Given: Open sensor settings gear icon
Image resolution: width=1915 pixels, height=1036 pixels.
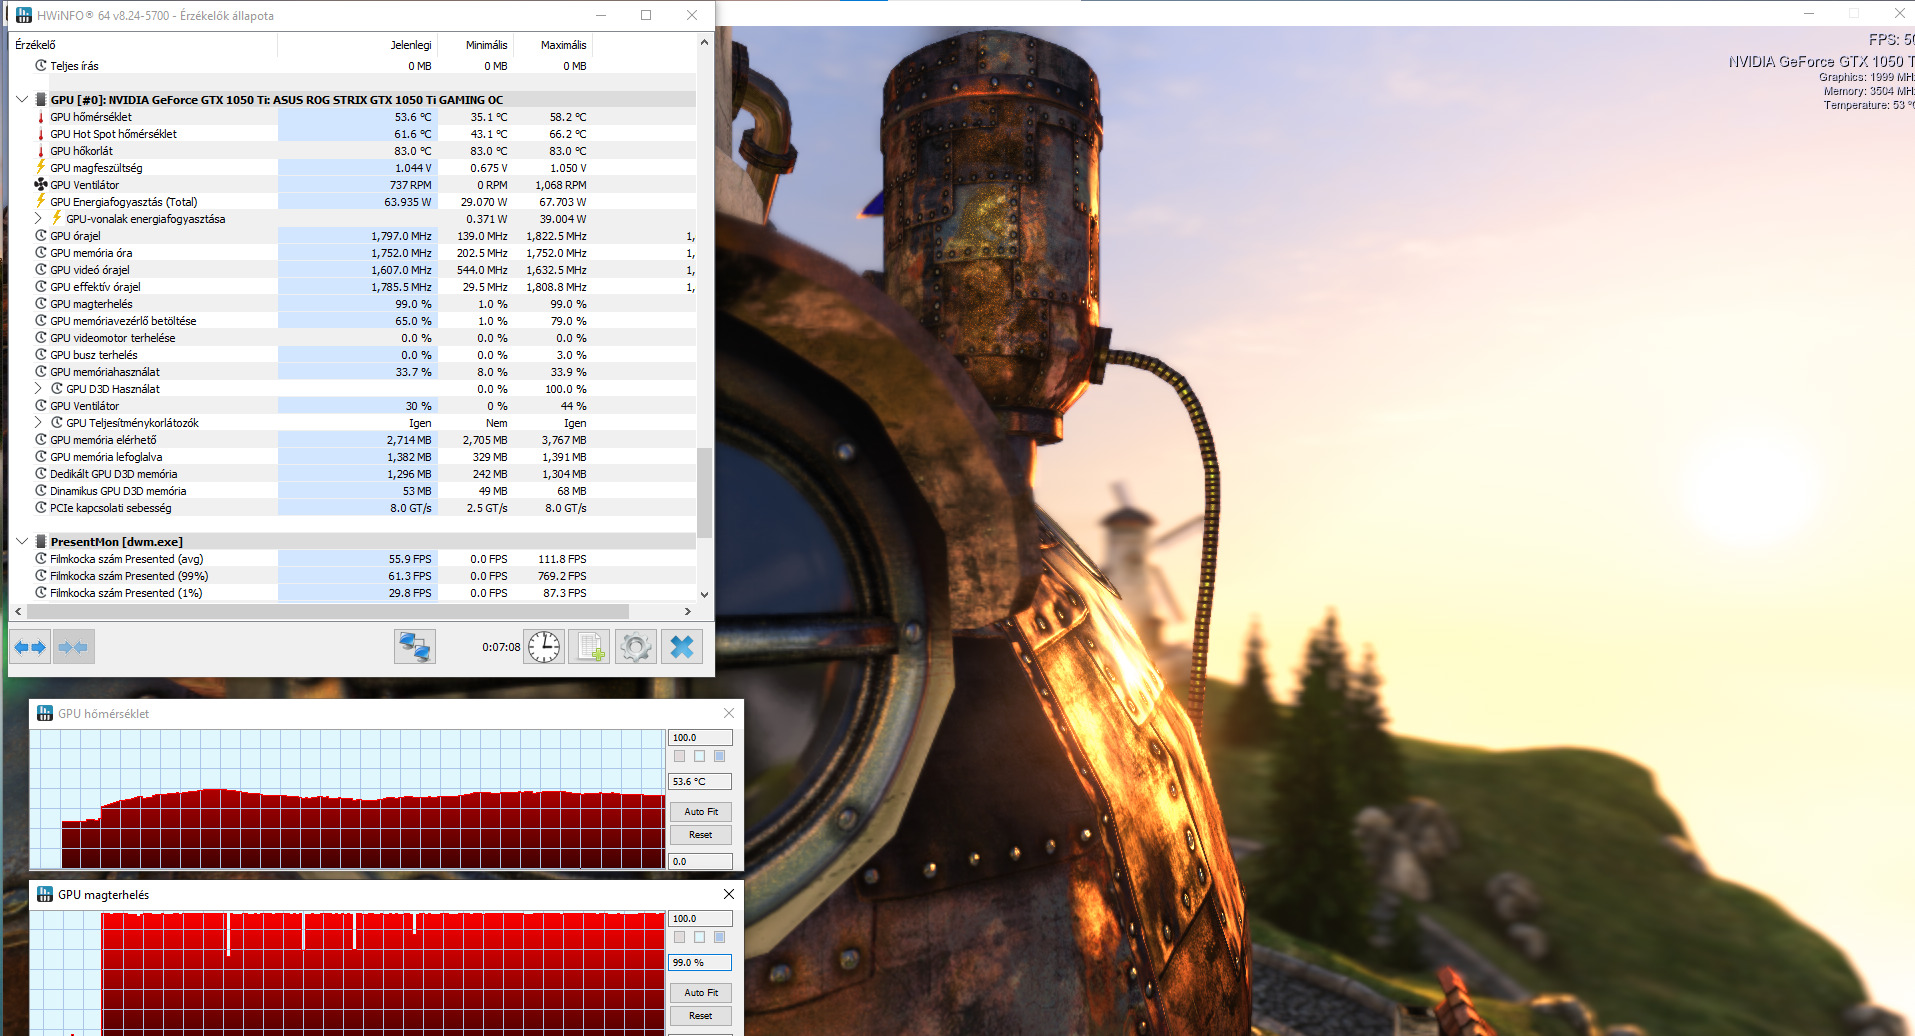Looking at the screenshot, I should point(635,647).
